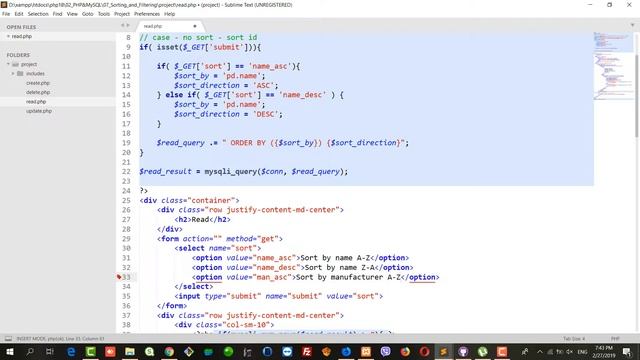Change ENG input language
The height and width of the screenshot is (360, 640).
pos(582,352)
